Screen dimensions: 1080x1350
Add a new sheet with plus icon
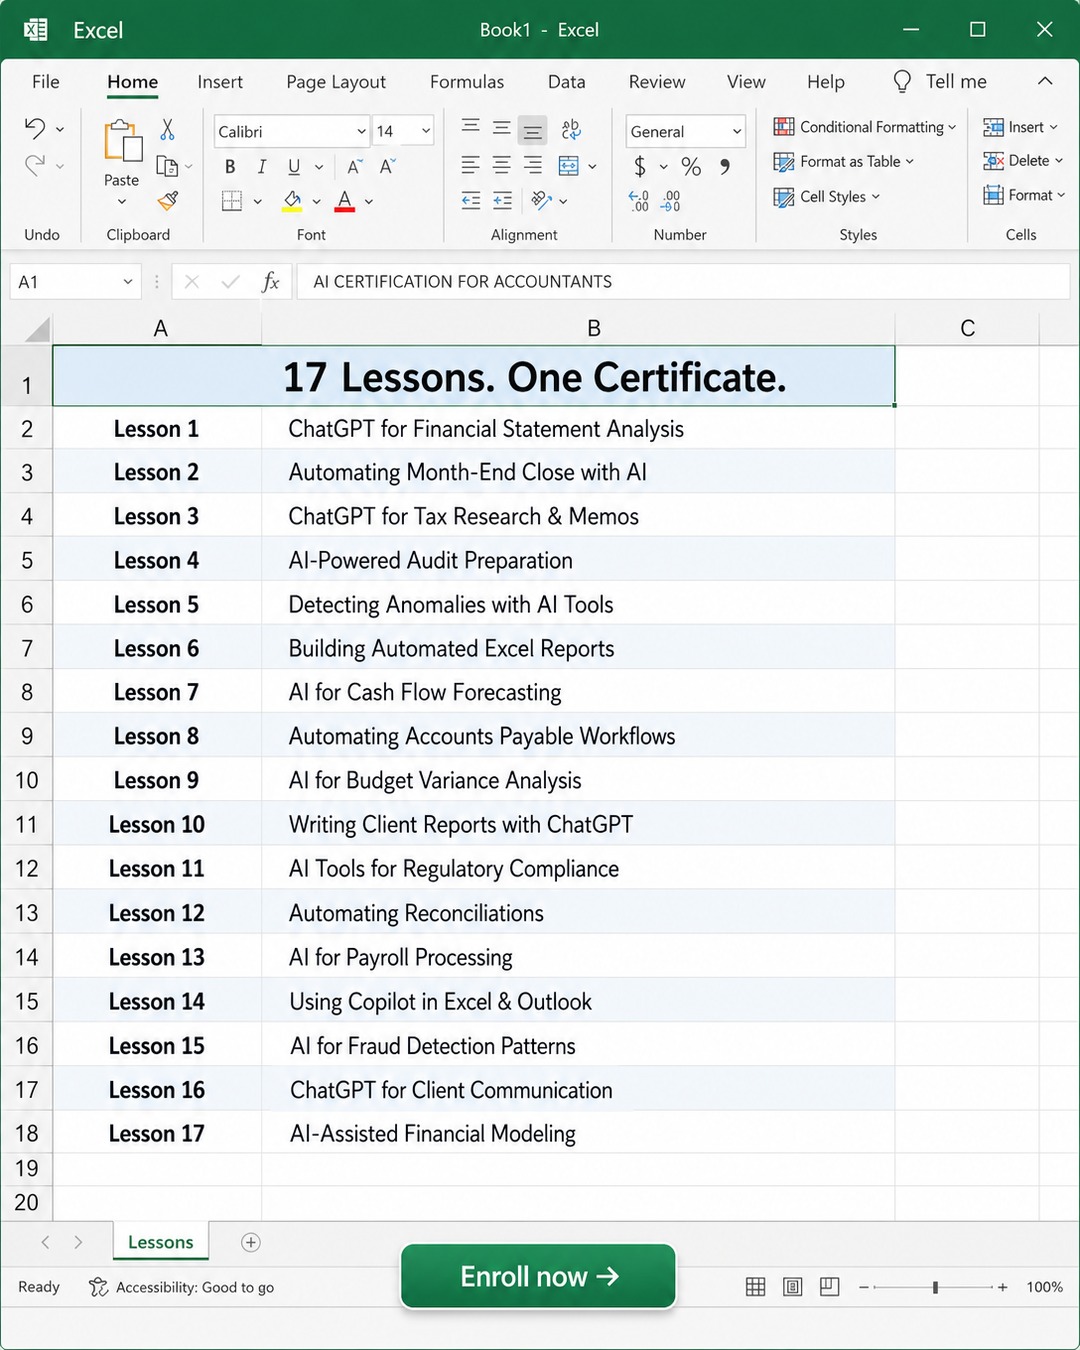tap(251, 1242)
